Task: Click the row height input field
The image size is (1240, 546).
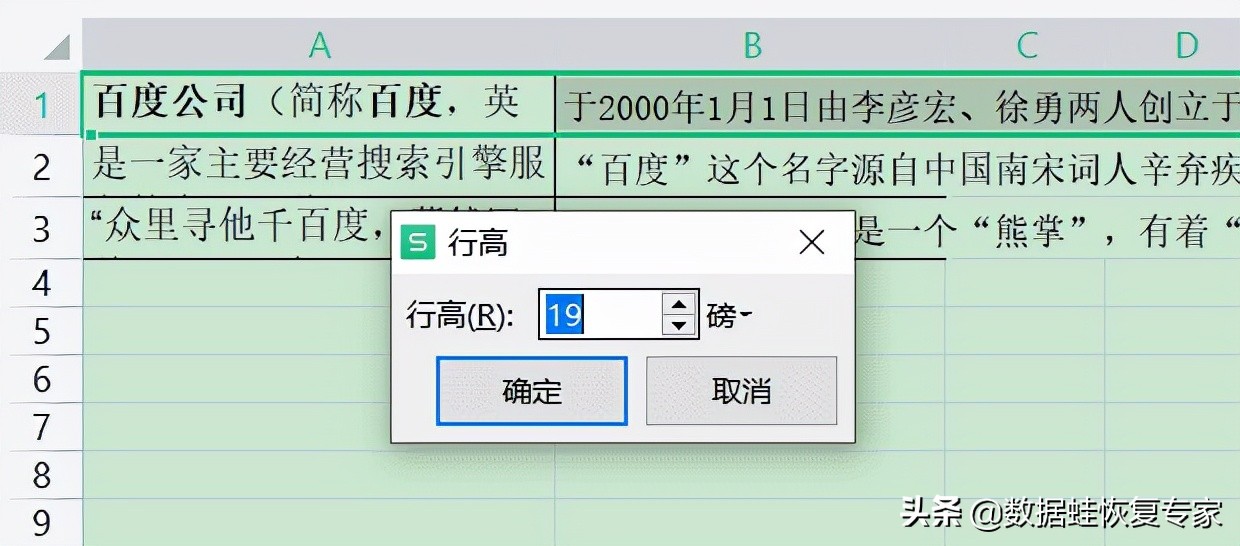Action: pyautogui.click(x=600, y=316)
